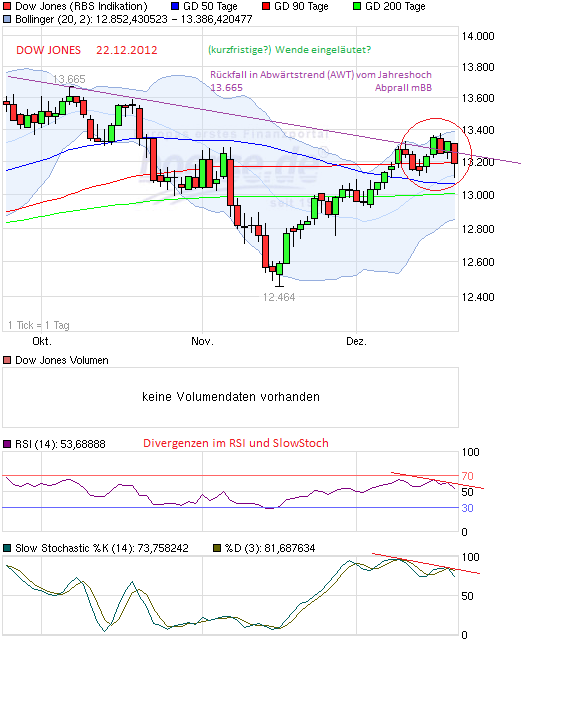Click the light-blue Bollinger legend swatch
The width and height of the screenshot is (582, 728).
(x=7, y=20)
